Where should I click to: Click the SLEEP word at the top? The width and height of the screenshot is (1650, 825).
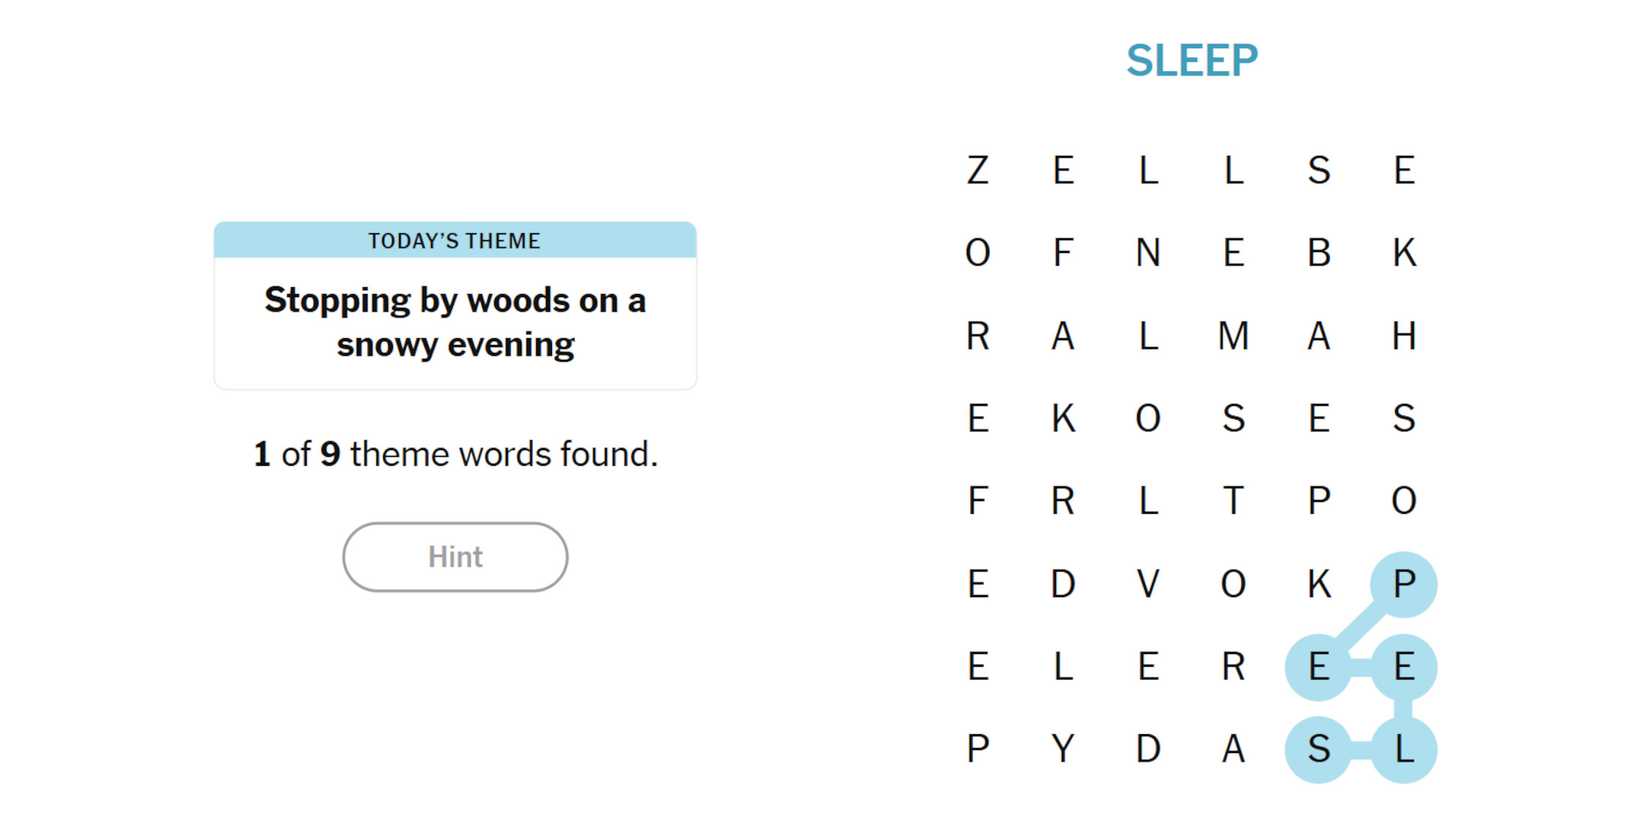1192,61
